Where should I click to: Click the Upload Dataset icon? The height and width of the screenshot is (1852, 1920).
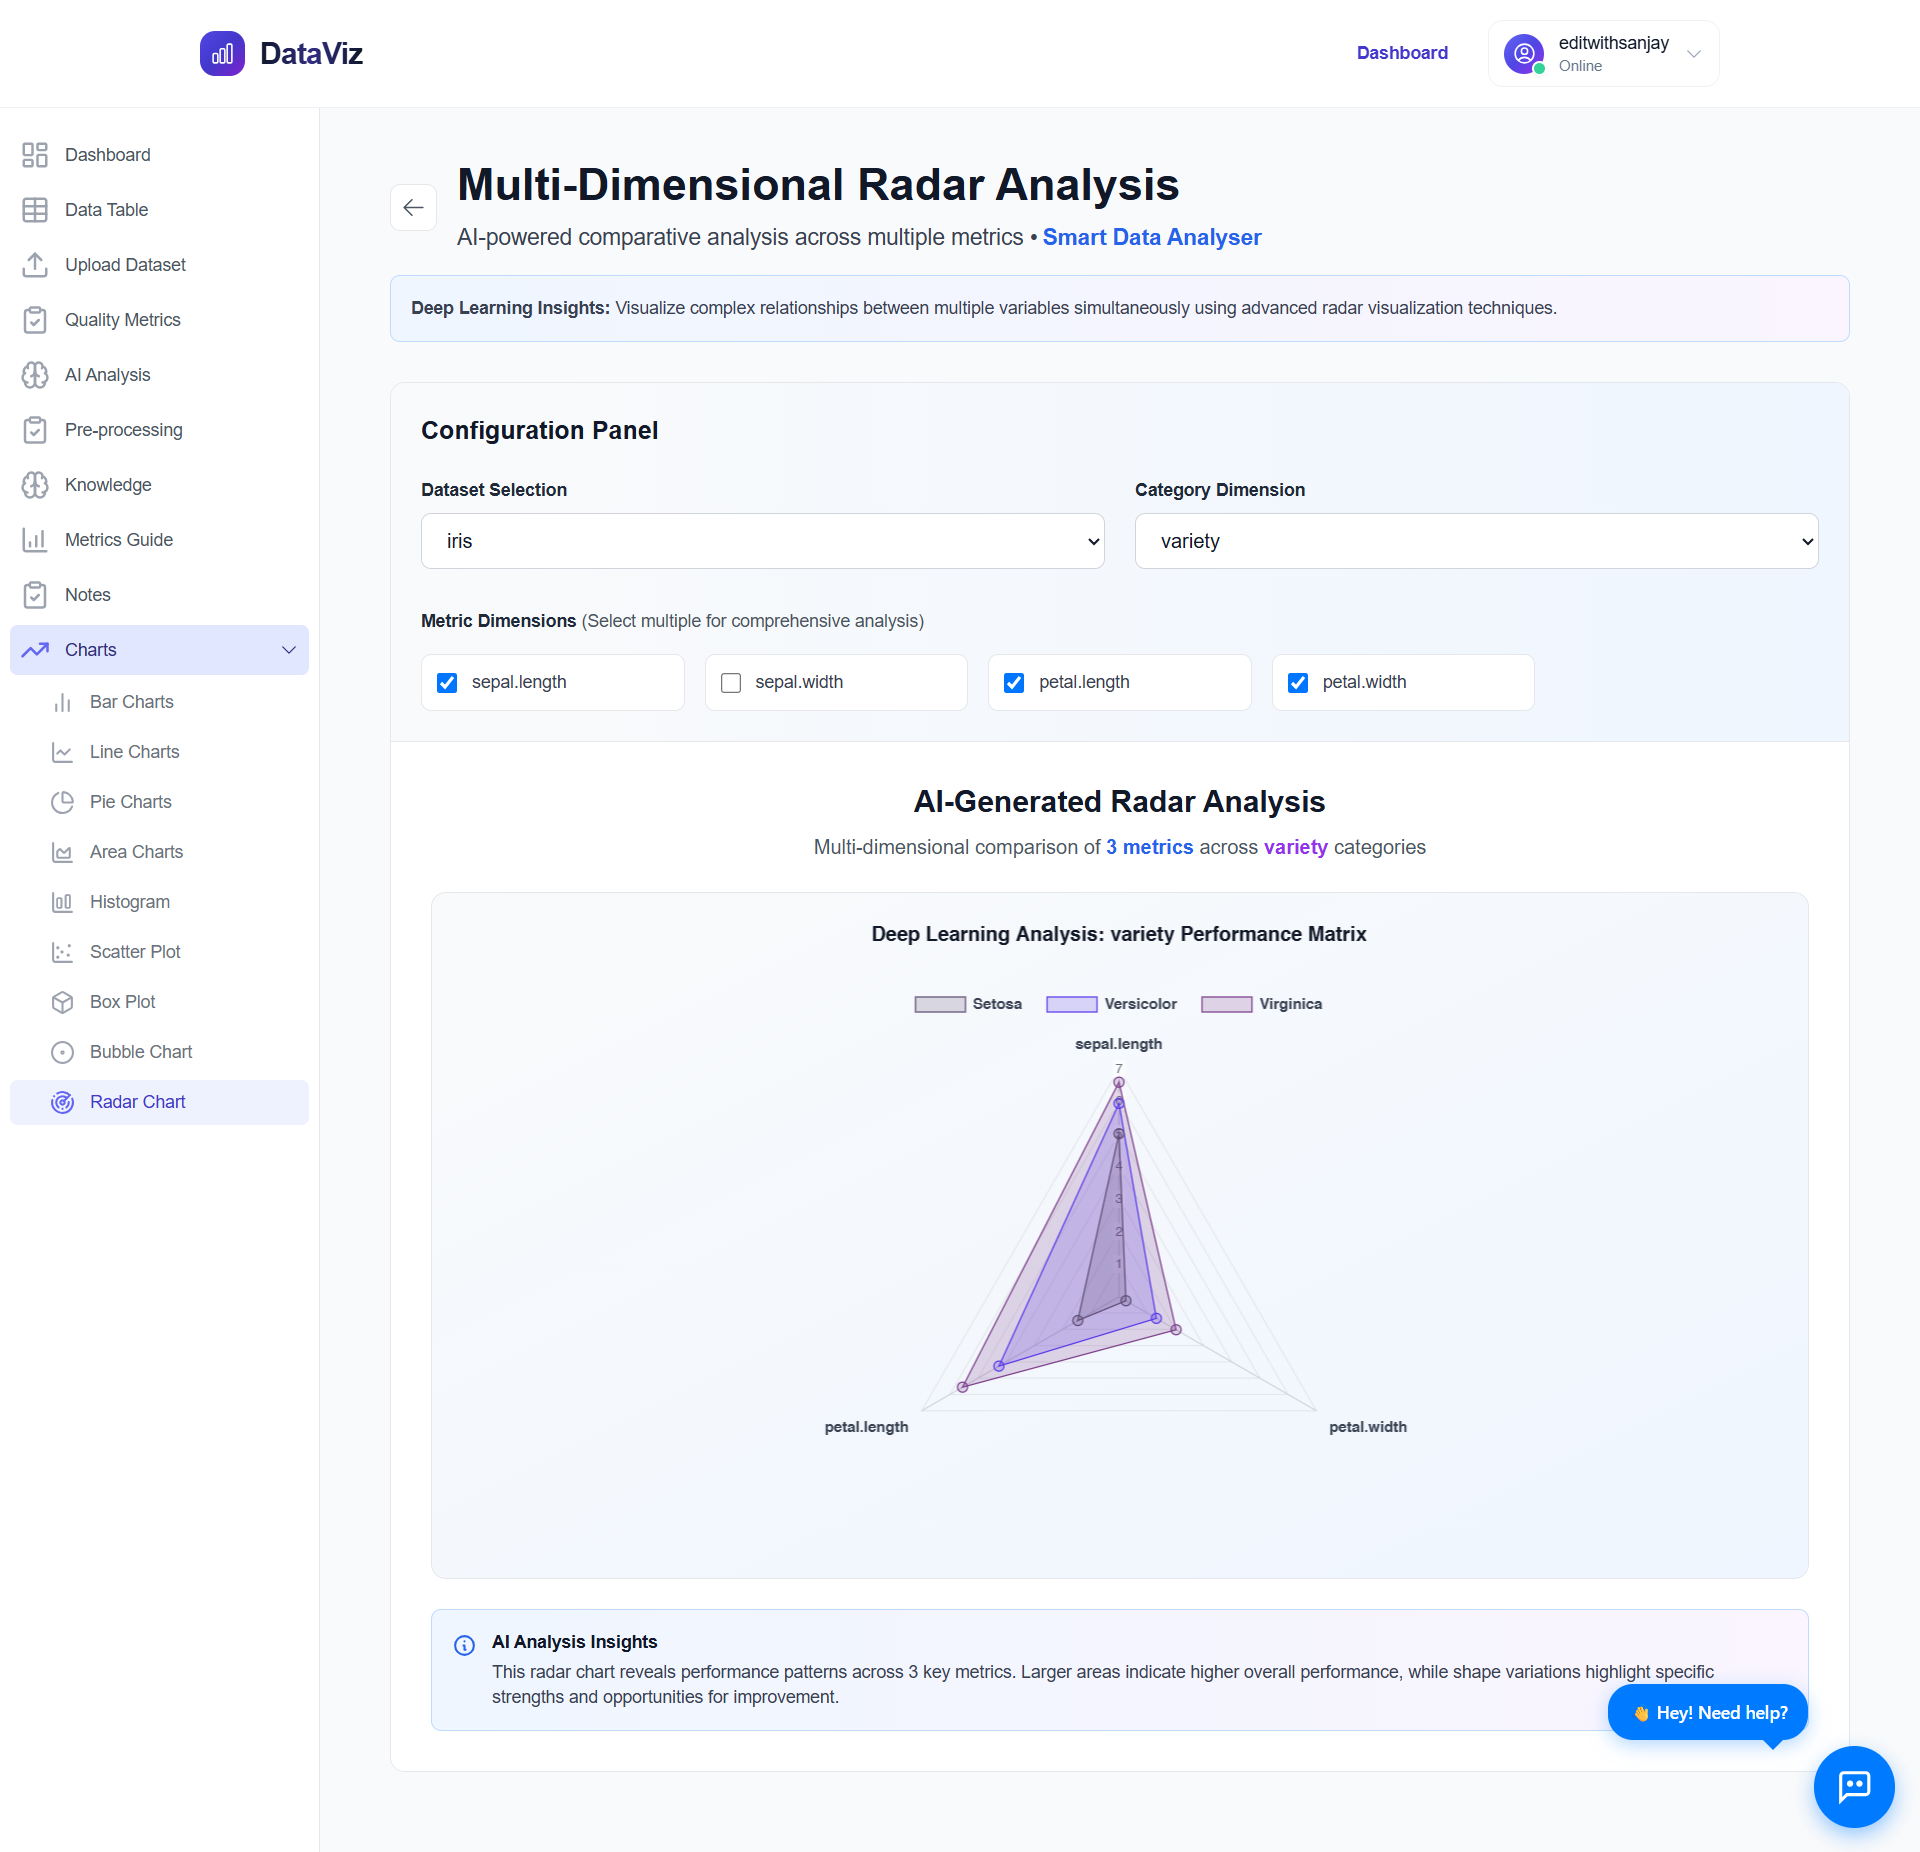pos(35,265)
